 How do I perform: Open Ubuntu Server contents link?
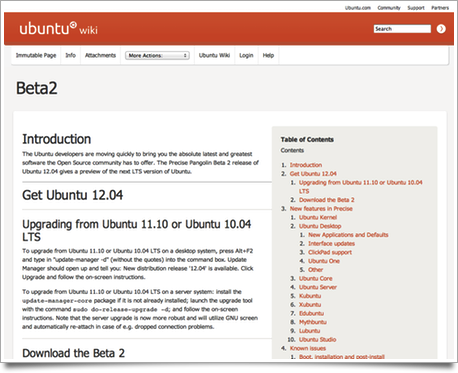tap(318, 287)
